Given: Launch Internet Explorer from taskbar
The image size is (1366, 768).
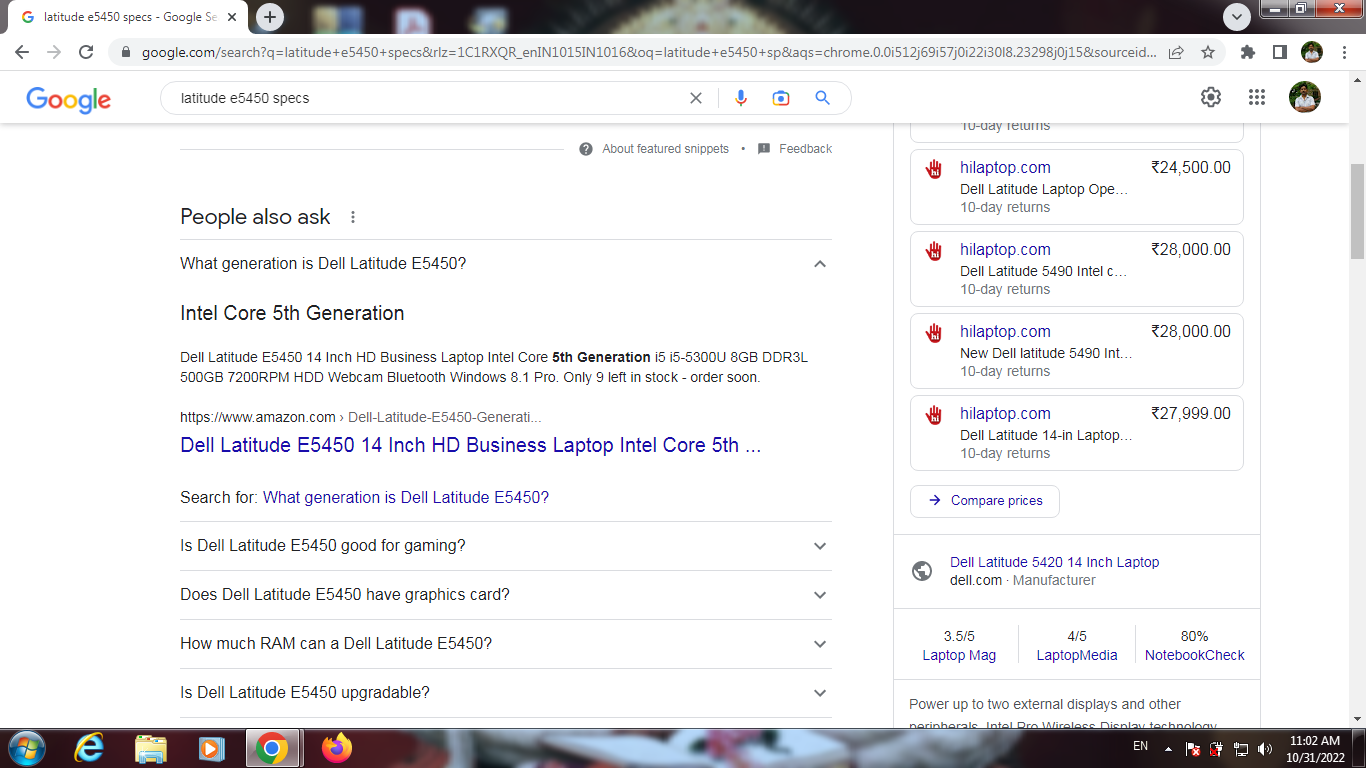Looking at the screenshot, I should click(x=89, y=748).
